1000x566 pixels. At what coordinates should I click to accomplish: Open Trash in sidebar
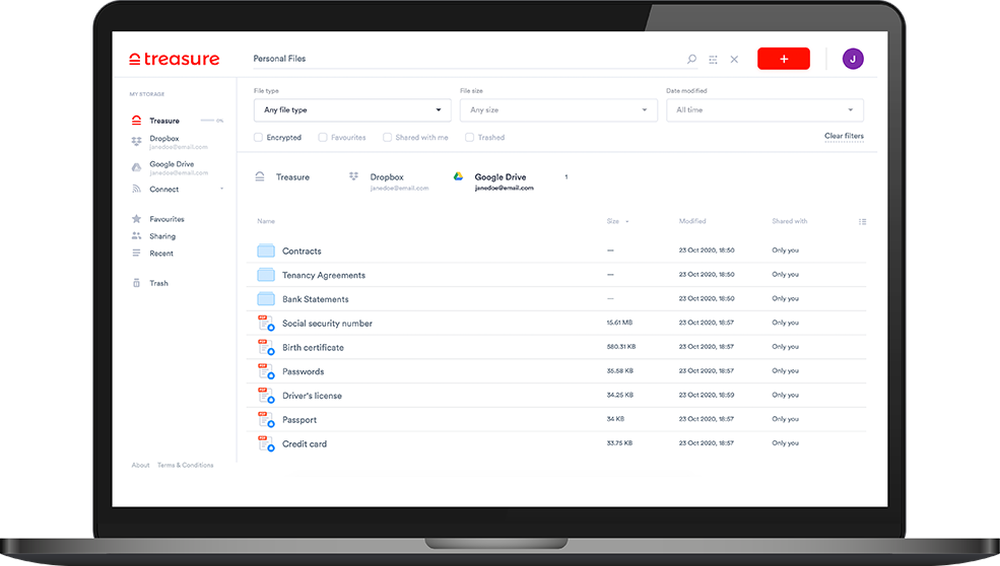click(159, 283)
